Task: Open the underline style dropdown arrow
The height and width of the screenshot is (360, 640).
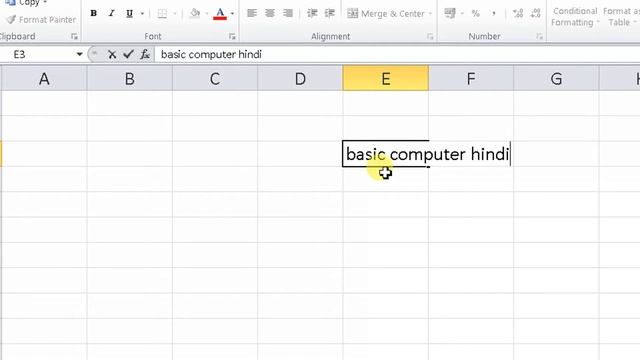Action: (x=142, y=13)
